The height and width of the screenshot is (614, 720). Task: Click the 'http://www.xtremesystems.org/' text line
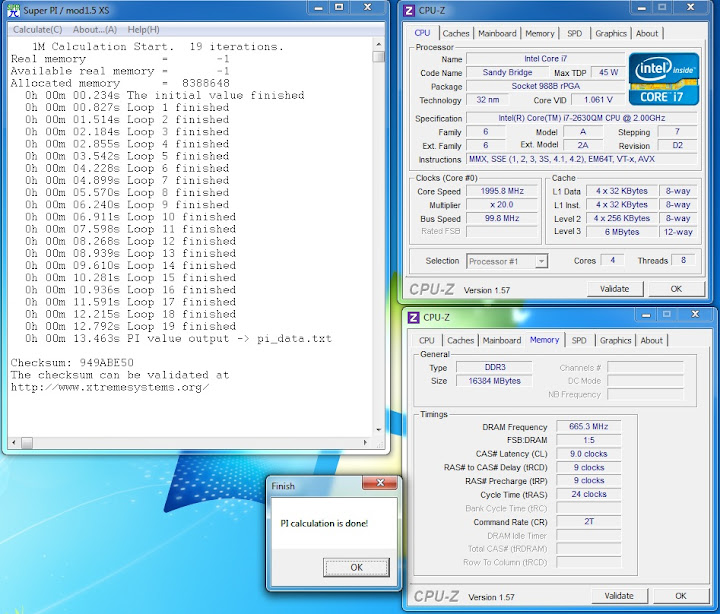click(x=110, y=387)
